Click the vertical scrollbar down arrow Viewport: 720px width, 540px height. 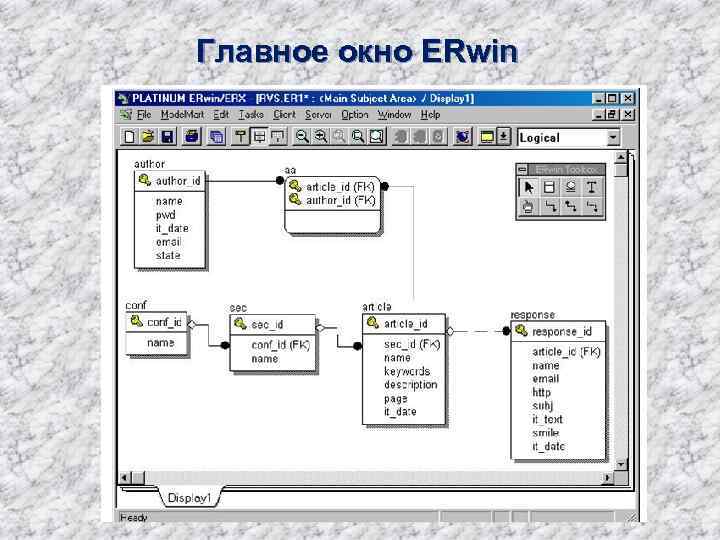621,464
